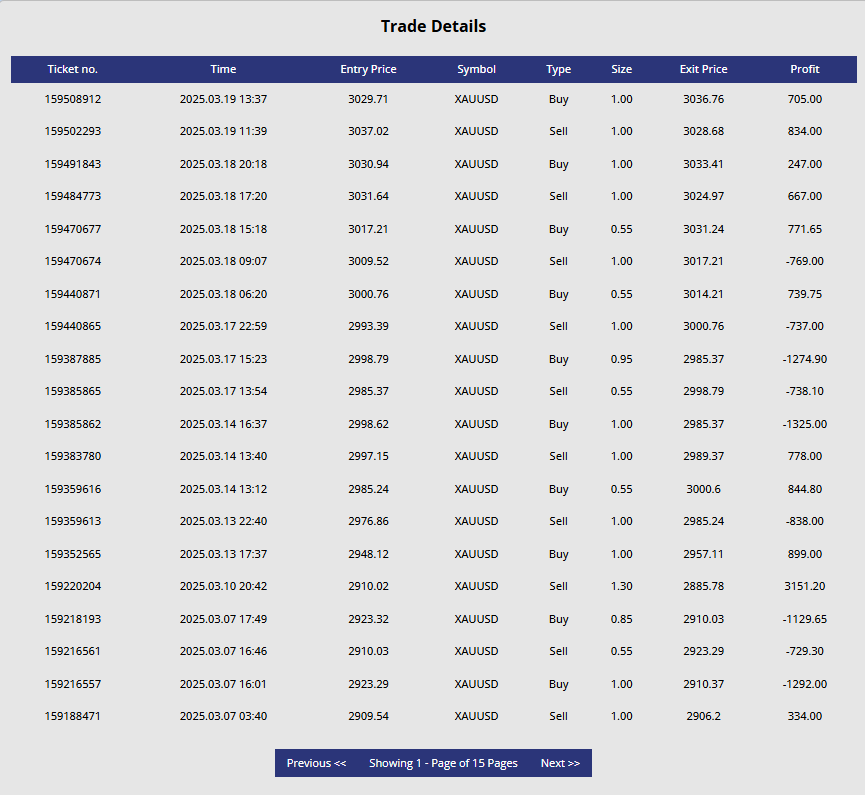Click the Type column header
Viewport: 865px width, 795px height.
coord(558,69)
